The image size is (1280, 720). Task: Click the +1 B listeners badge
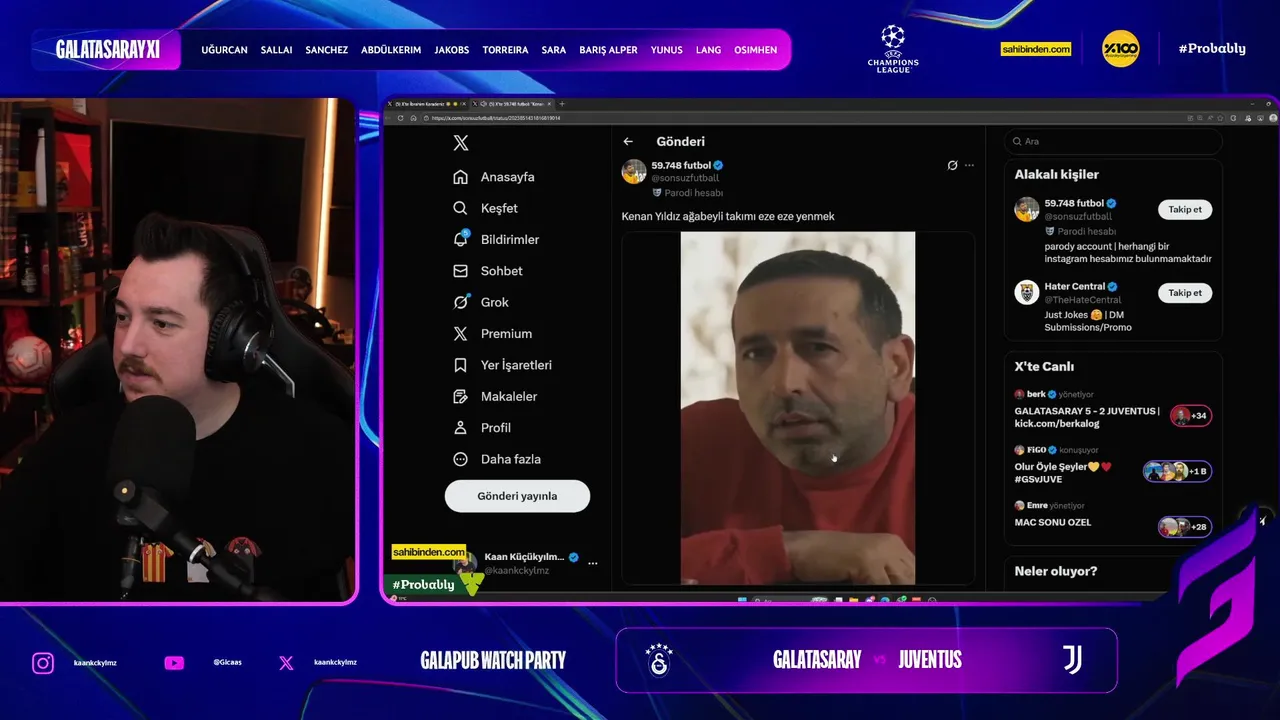[1178, 471]
